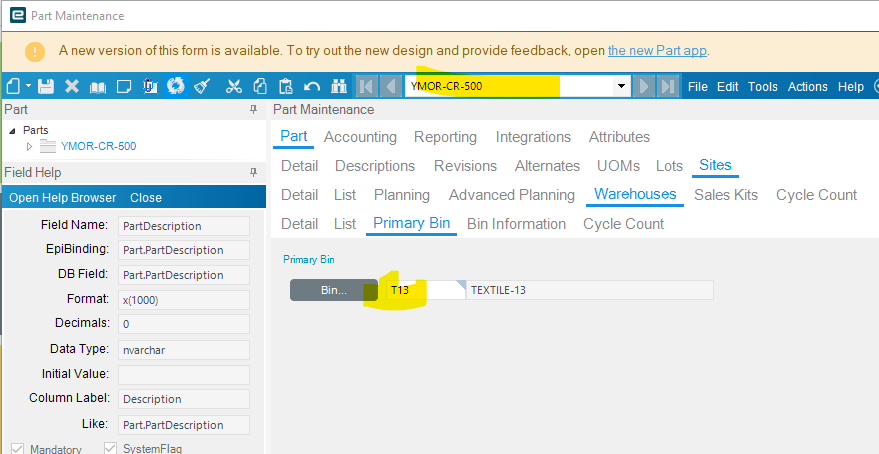Click the Undo arrow toolbar icon
The height and width of the screenshot is (454, 879).
click(312, 86)
